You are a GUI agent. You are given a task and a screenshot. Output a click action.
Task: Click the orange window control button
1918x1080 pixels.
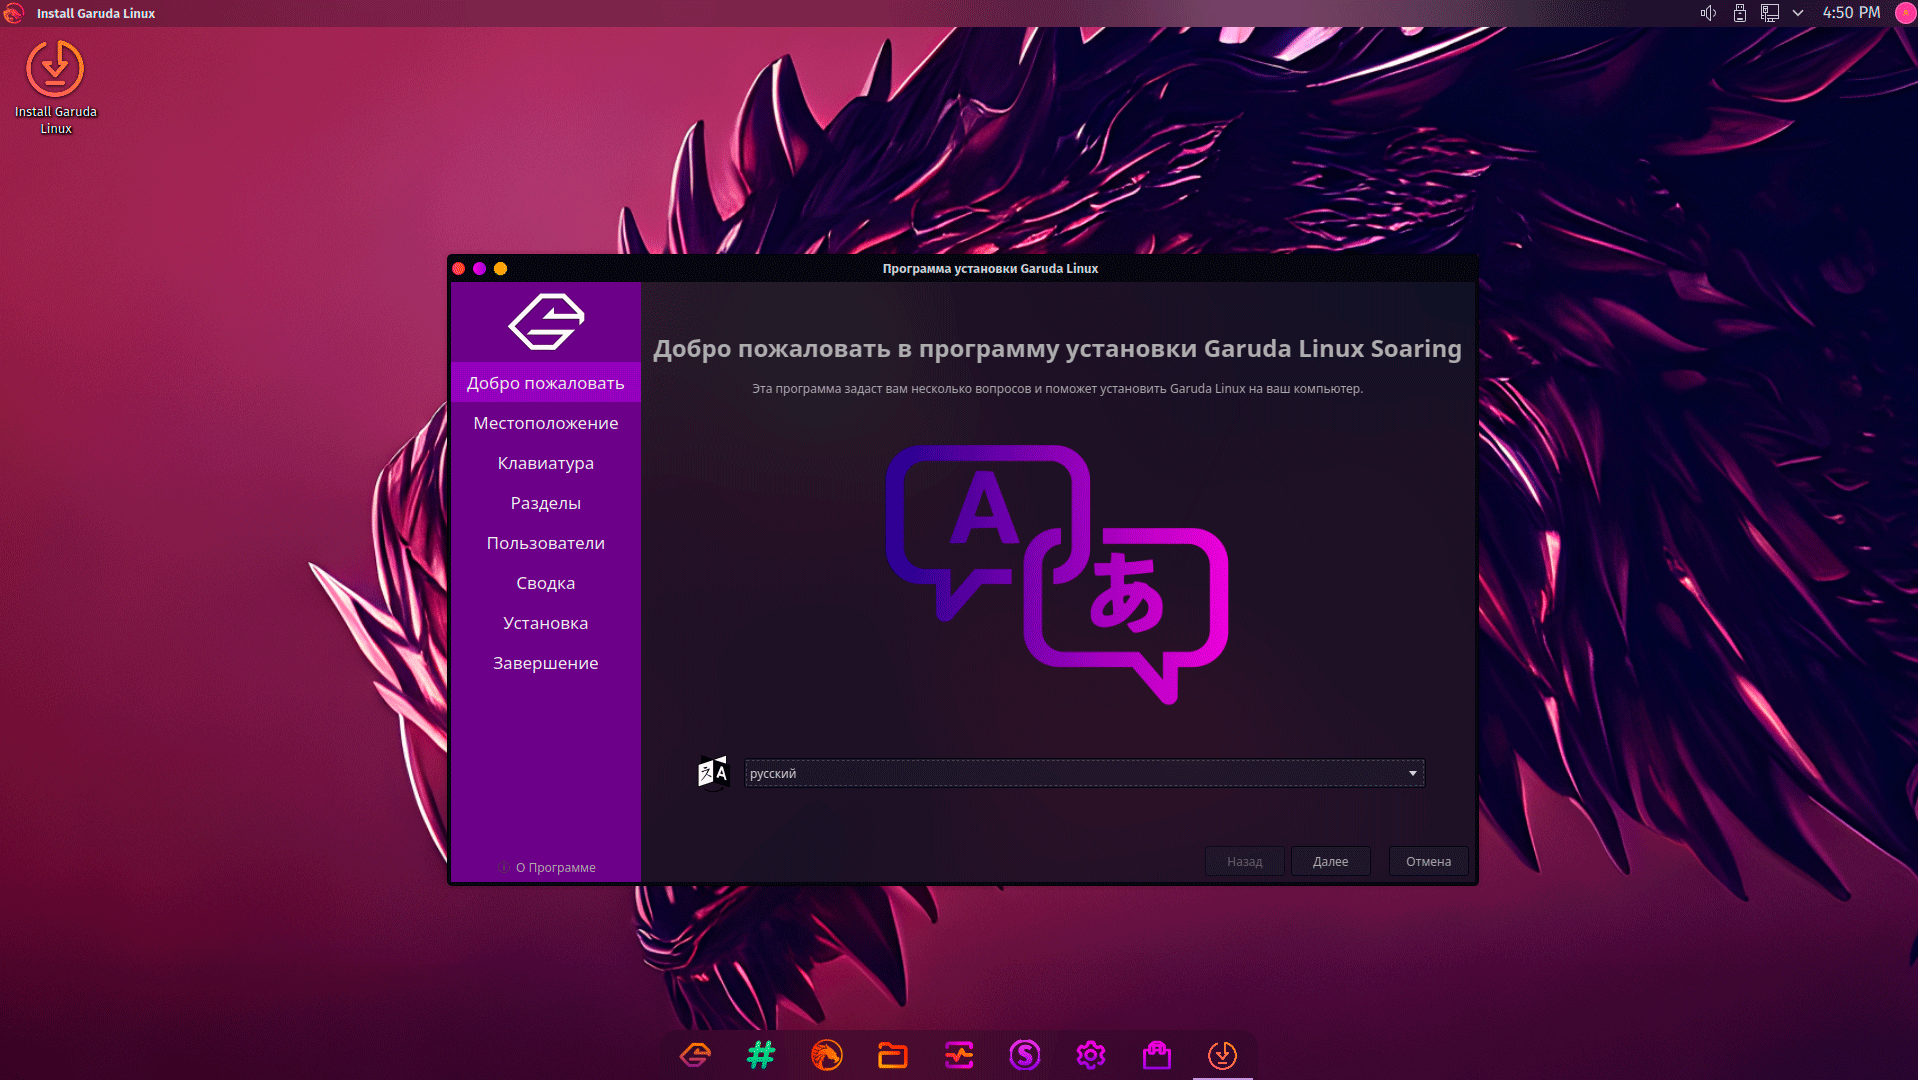(x=501, y=268)
